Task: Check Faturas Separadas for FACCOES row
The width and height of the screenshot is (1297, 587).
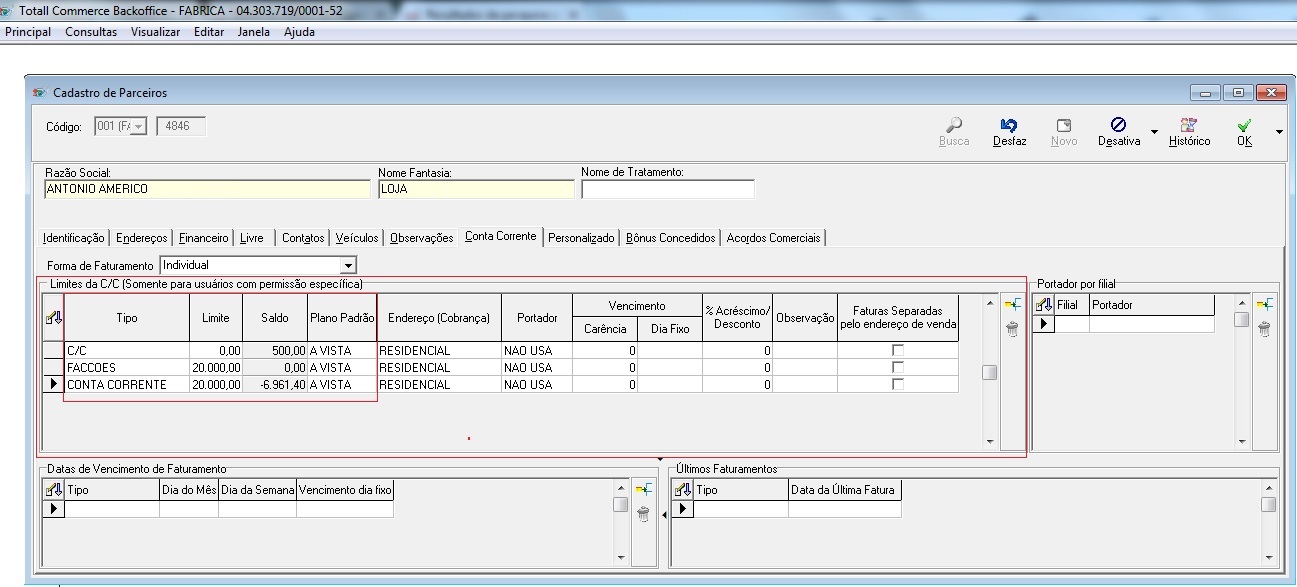Action: click(x=898, y=367)
